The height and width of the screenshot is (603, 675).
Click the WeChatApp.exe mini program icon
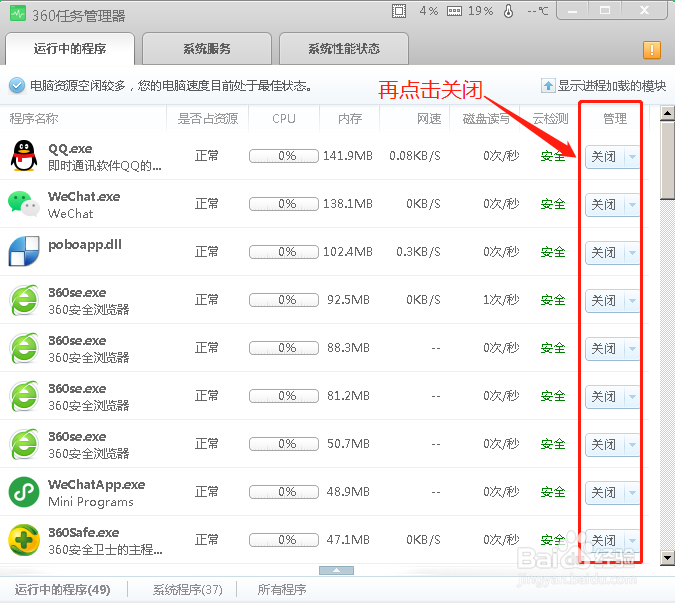coord(24,492)
